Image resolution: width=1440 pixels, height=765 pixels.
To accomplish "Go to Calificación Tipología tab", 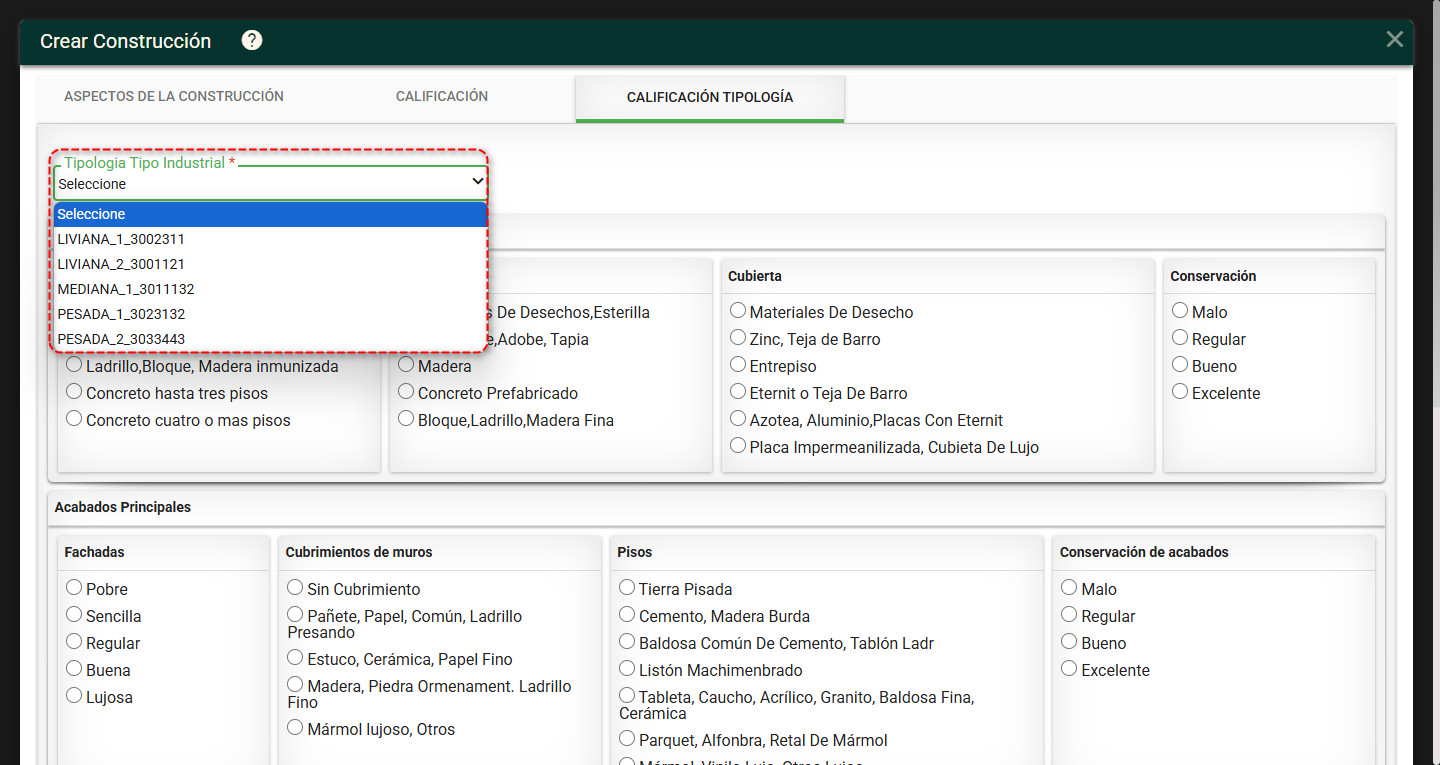I will (710, 98).
